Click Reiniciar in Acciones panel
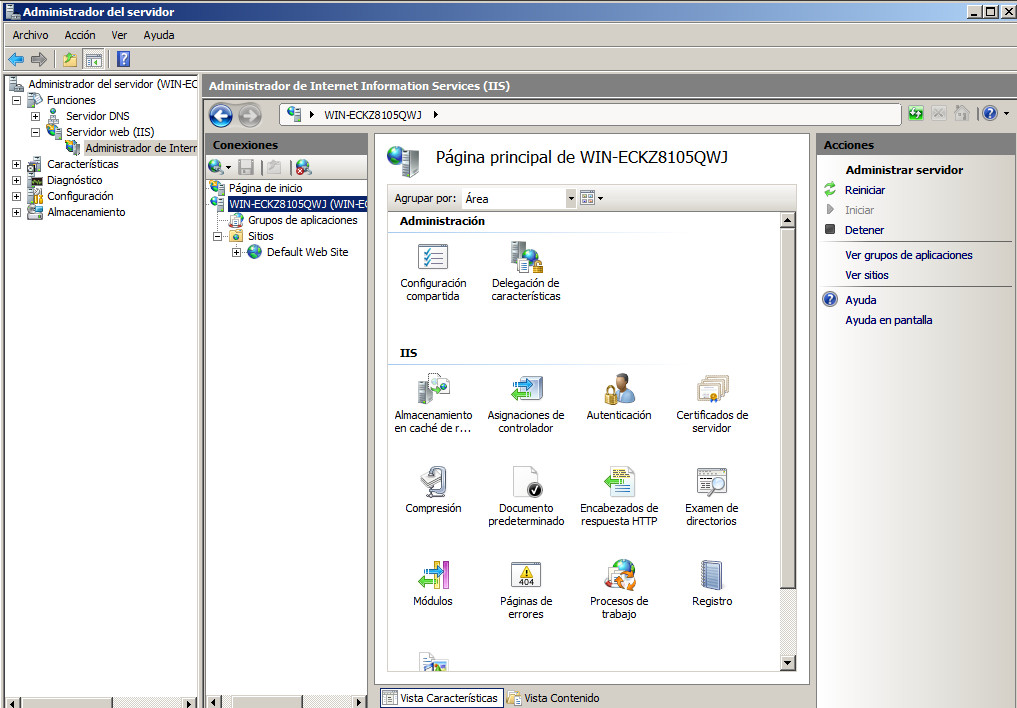Viewport: 1017px width, 708px height. coord(864,190)
